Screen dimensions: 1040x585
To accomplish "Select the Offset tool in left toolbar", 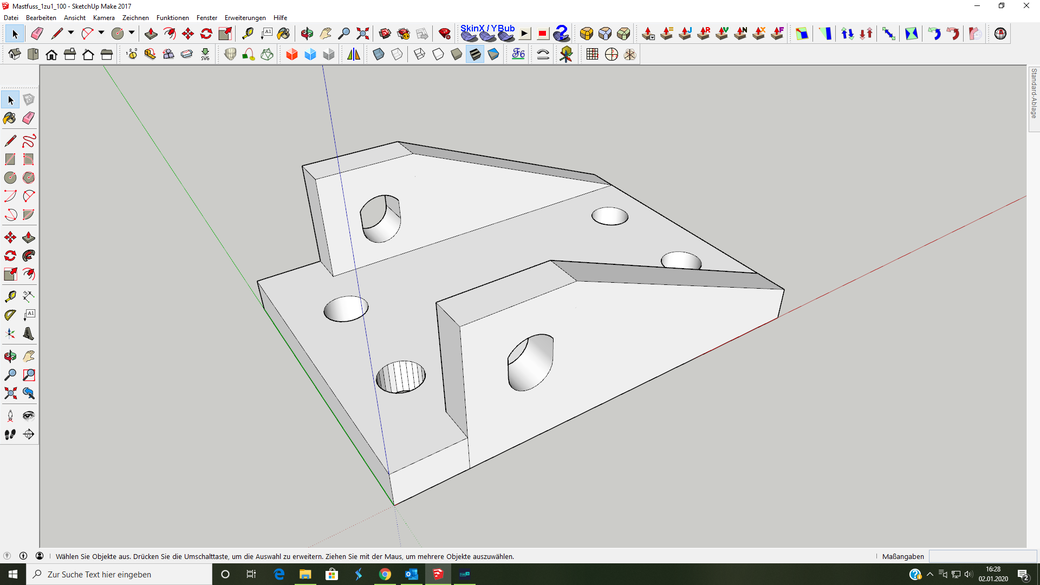I will pos(29,274).
